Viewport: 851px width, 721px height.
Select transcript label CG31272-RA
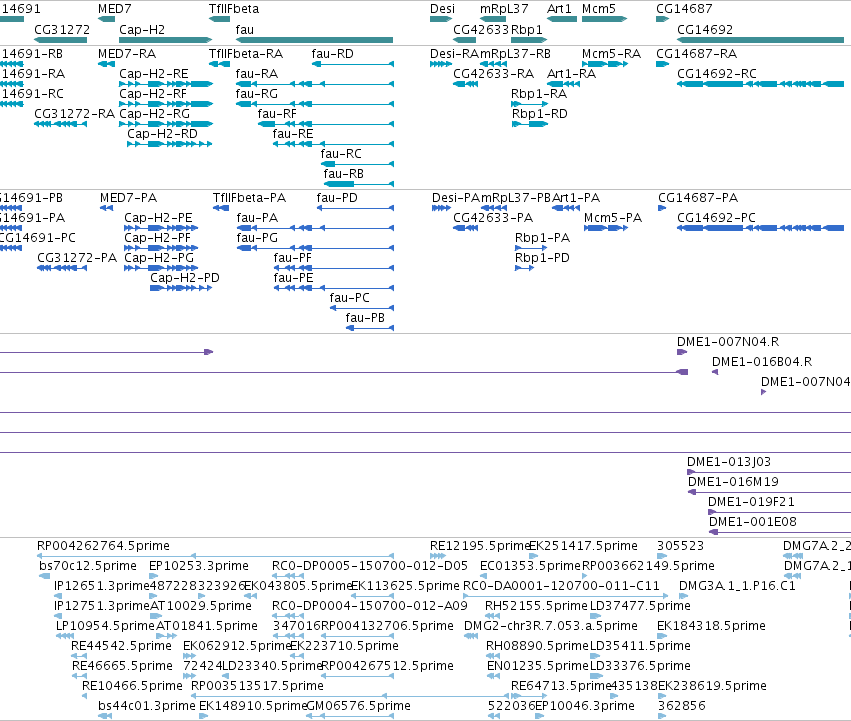tap(74, 114)
